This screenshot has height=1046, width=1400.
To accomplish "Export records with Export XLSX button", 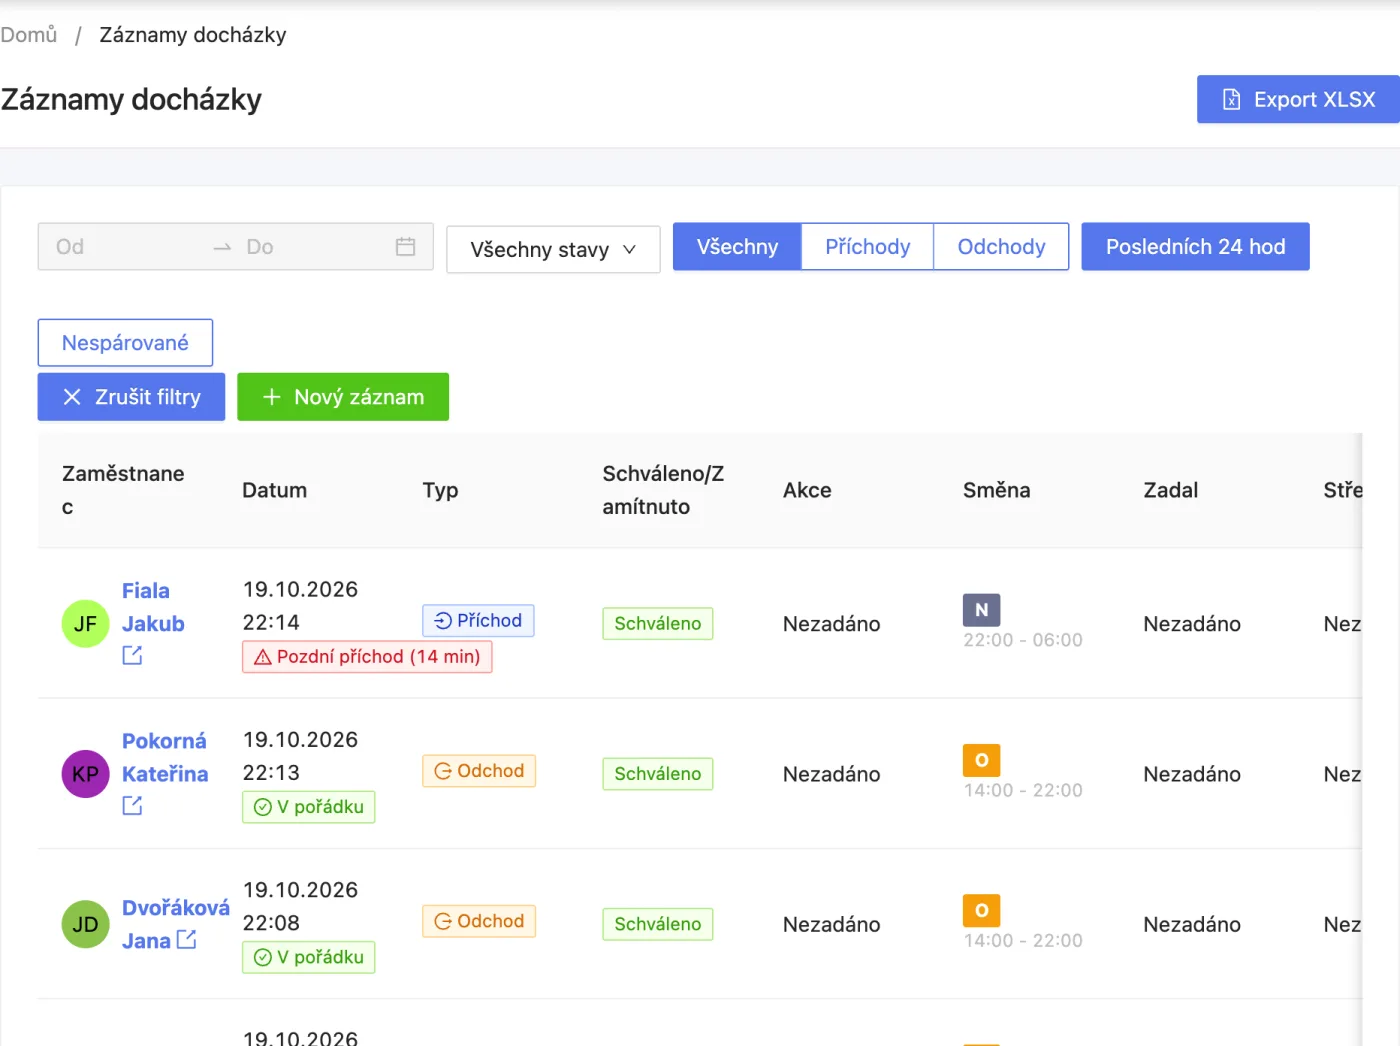I will click(1298, 99).
